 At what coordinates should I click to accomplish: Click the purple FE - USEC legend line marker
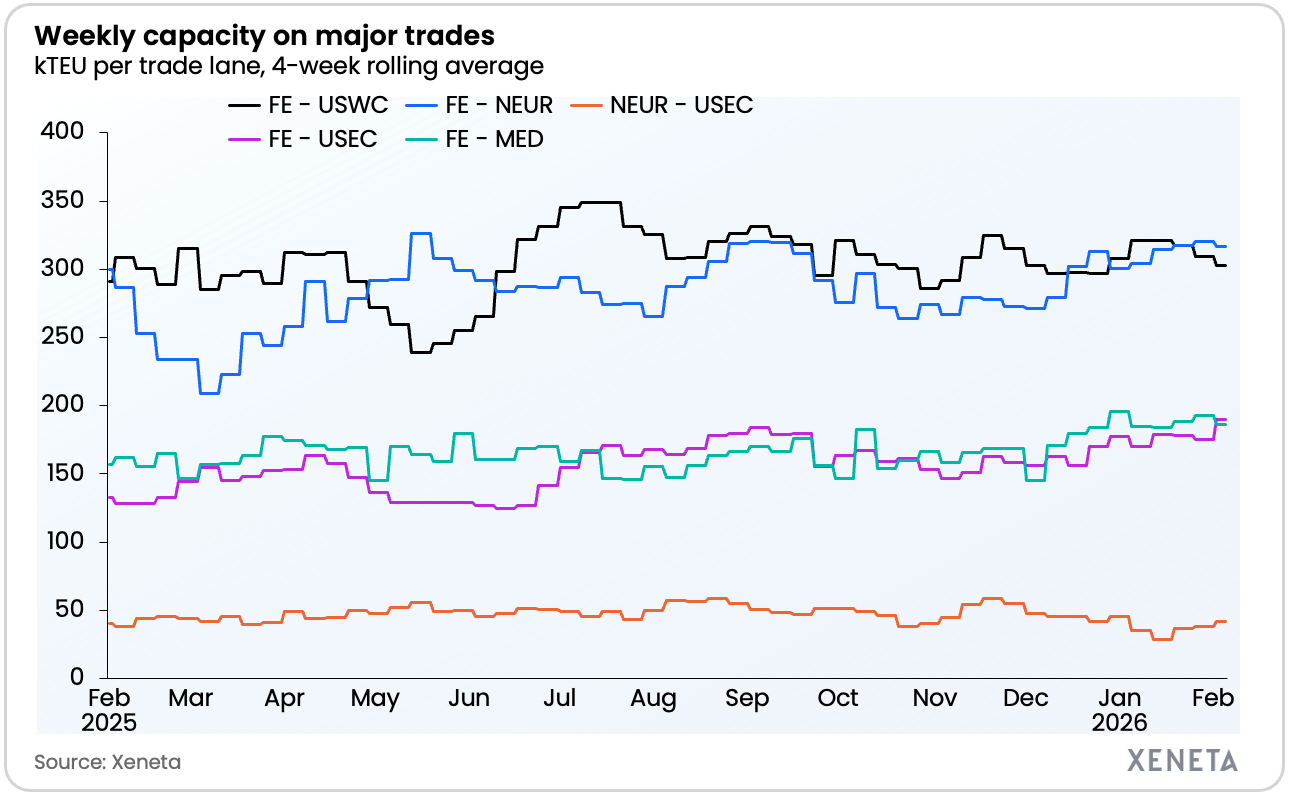click(244, 139)
